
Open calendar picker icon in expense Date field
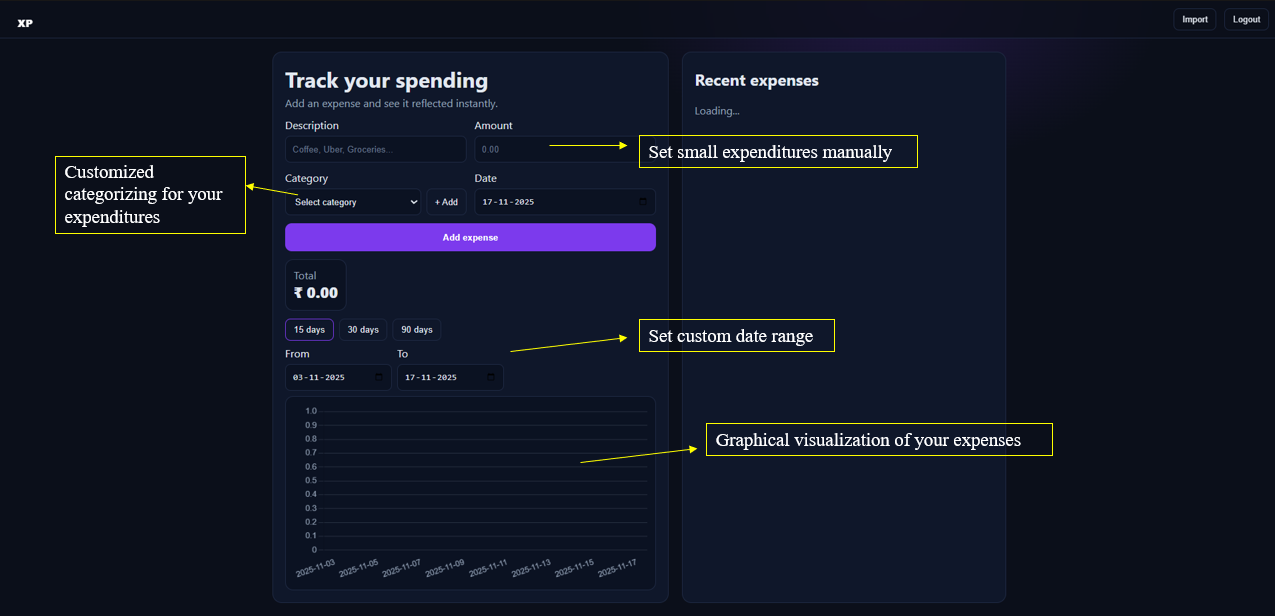643,202
